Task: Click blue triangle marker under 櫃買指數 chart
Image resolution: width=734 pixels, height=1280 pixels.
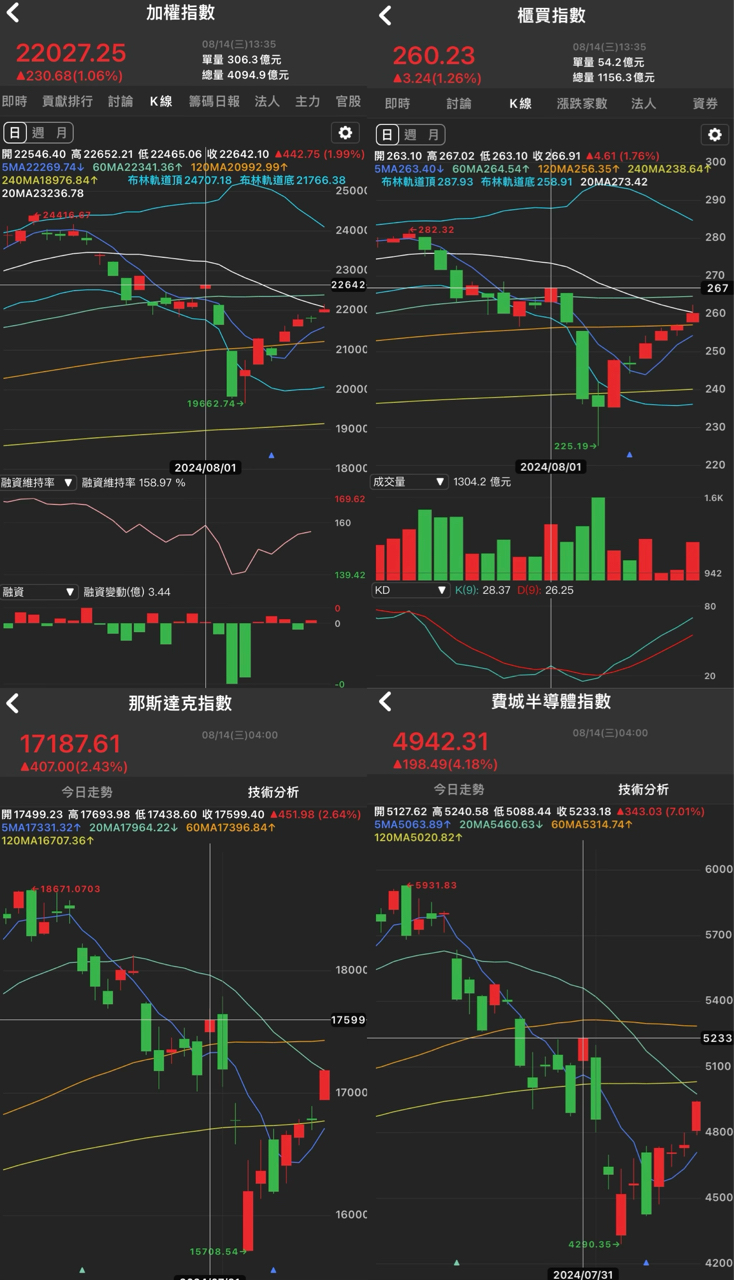Action: [x=629, y=455]
